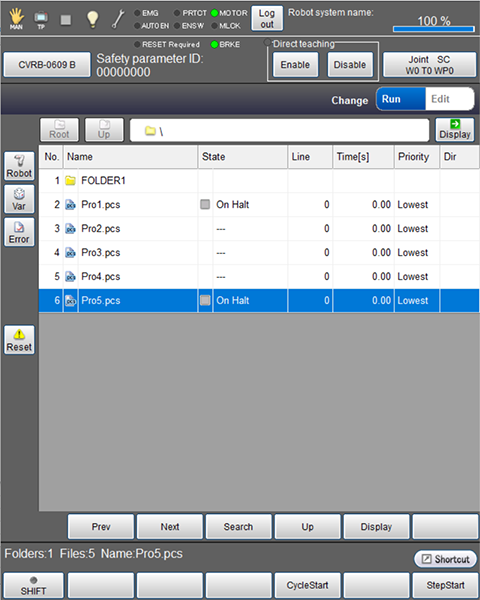Open the Error log panel
Image resolution: width=480 pixels, height=600 pixels.
pos(19,232)
